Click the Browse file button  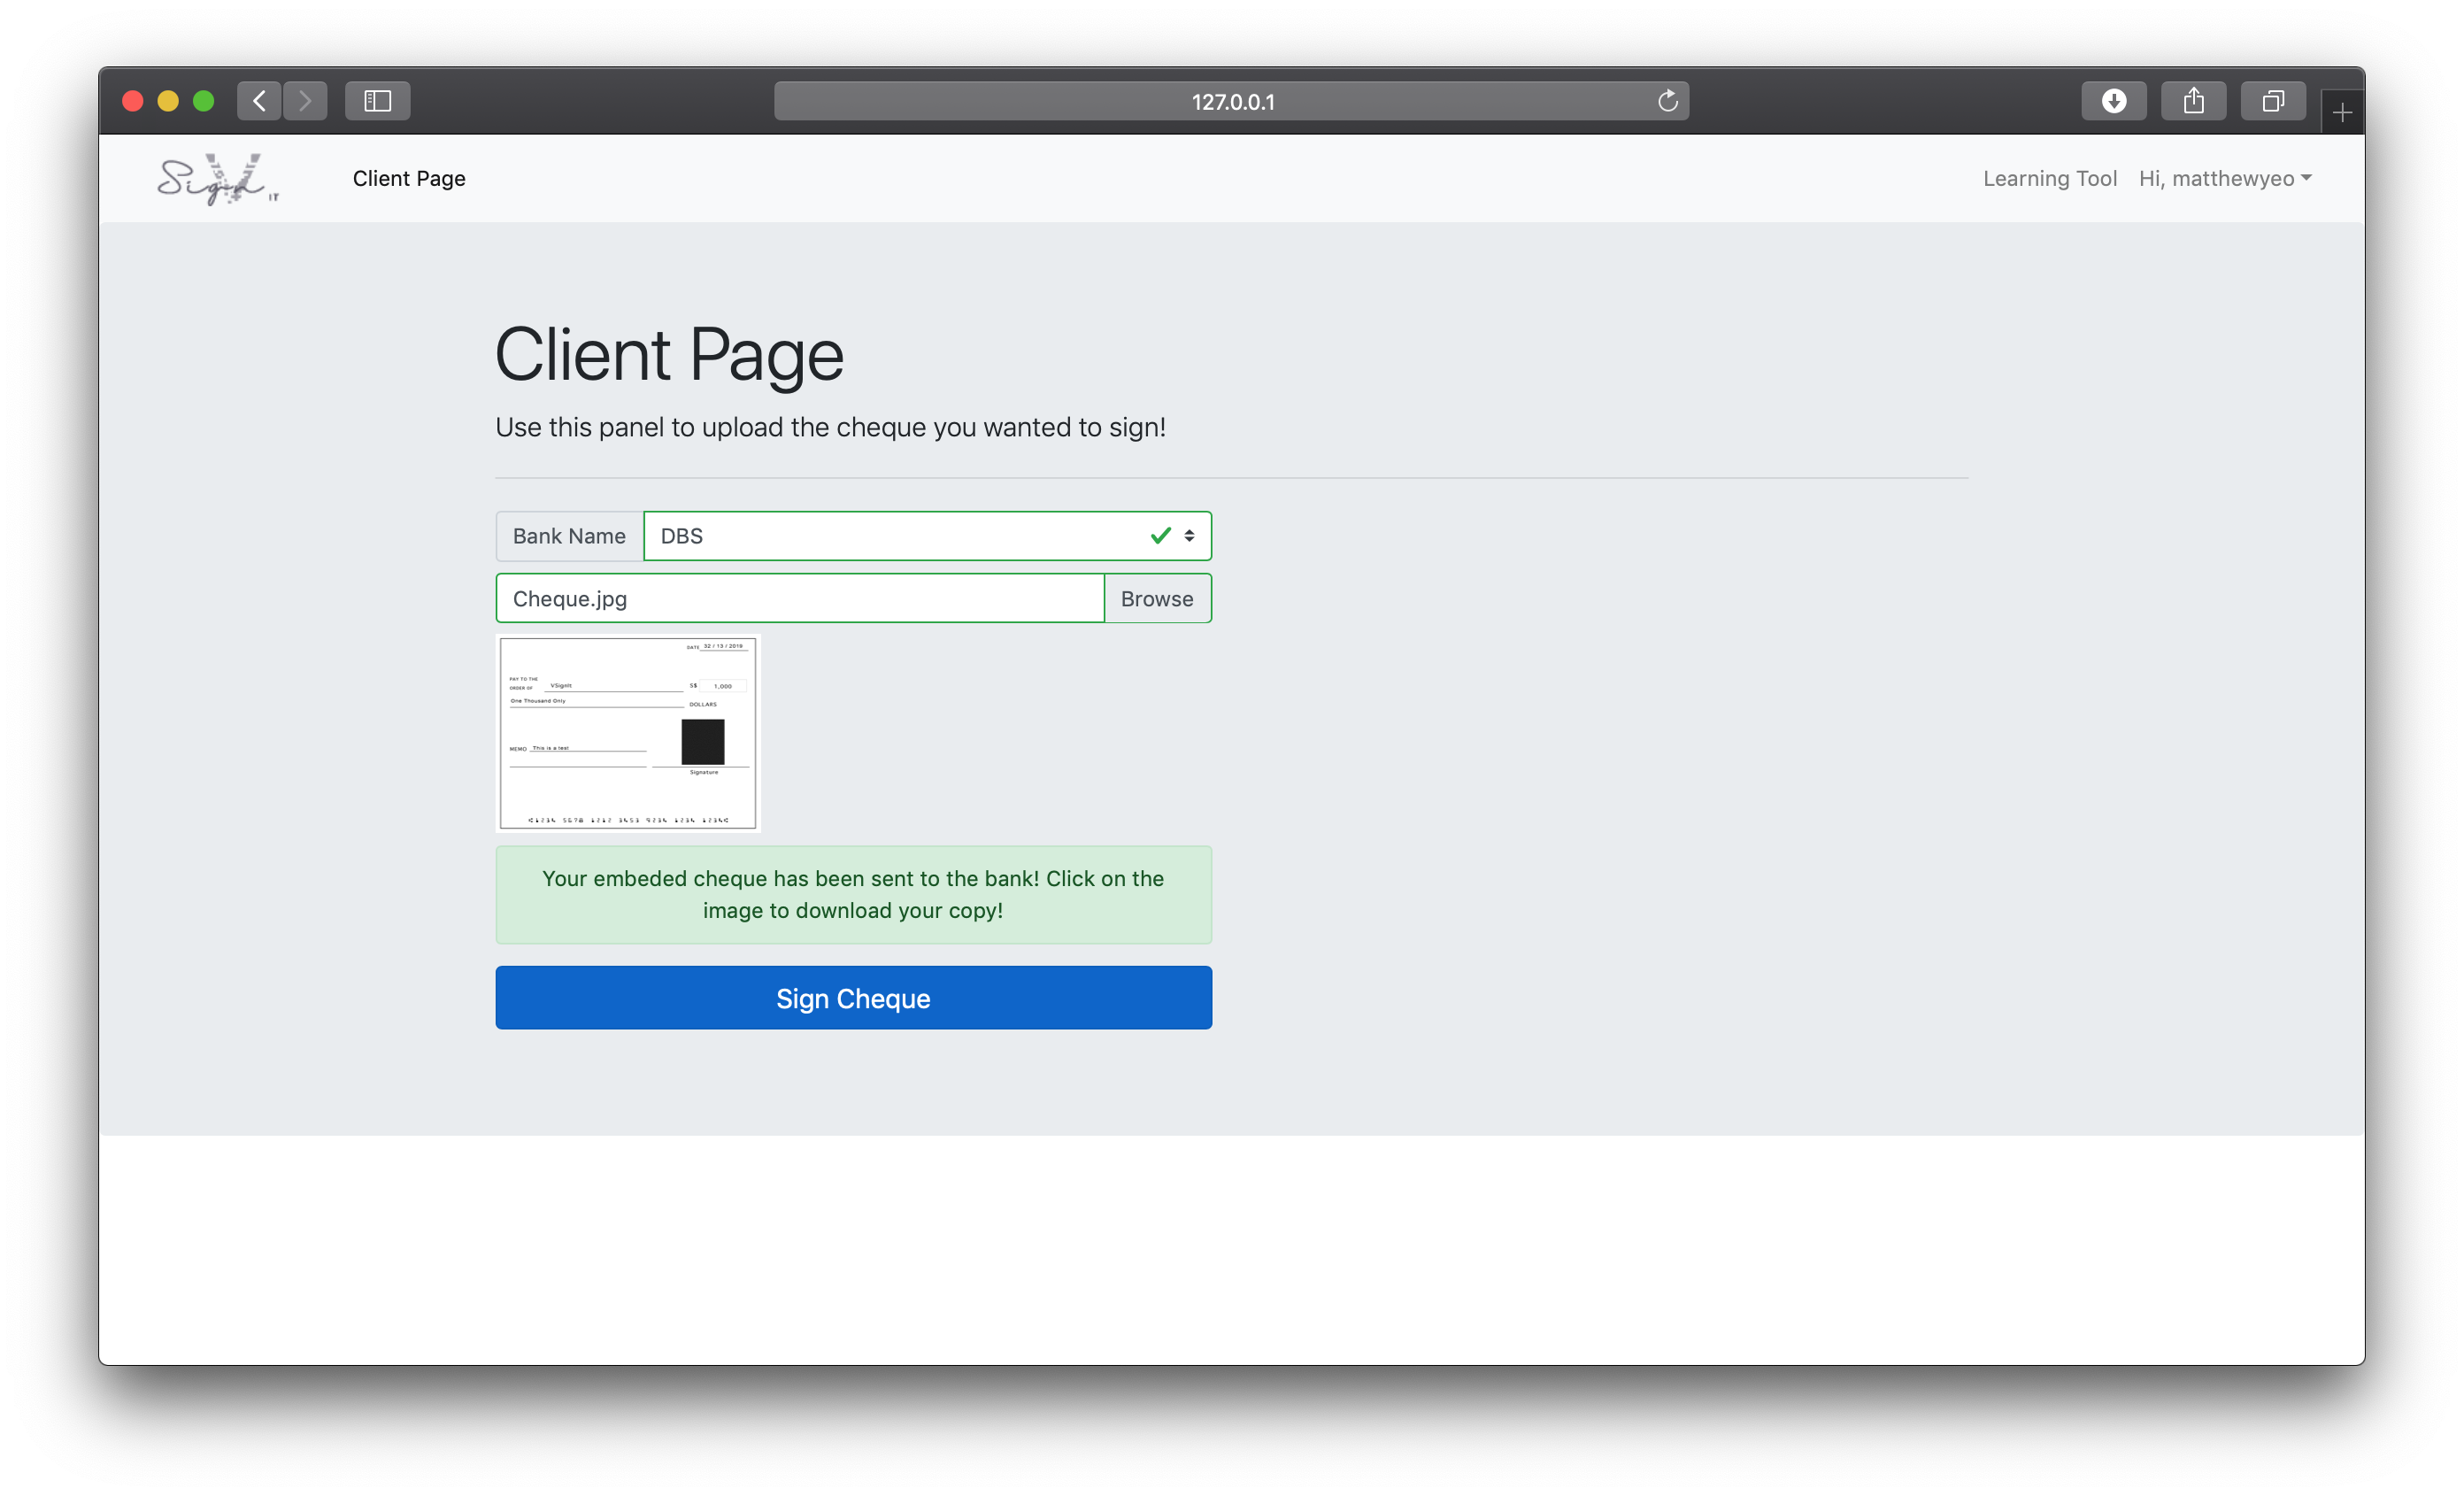1157,598
